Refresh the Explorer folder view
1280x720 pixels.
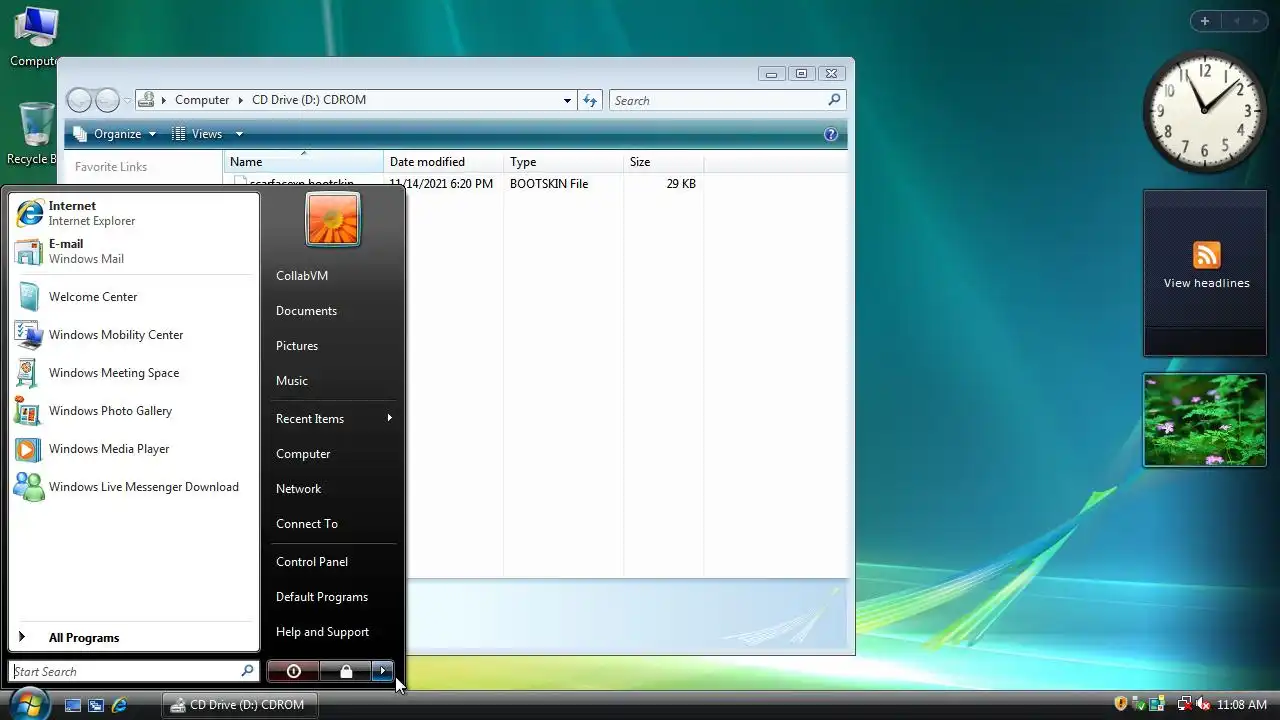[590, 100]
